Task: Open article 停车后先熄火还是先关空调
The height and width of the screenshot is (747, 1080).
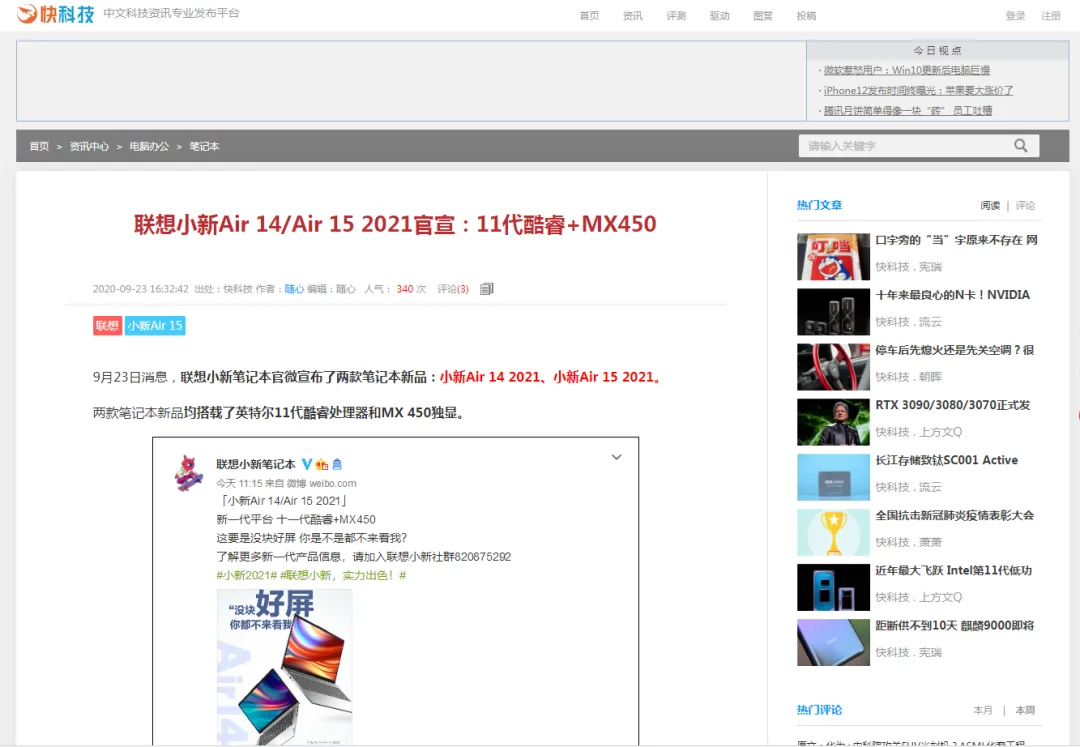Action: point(955,350)
